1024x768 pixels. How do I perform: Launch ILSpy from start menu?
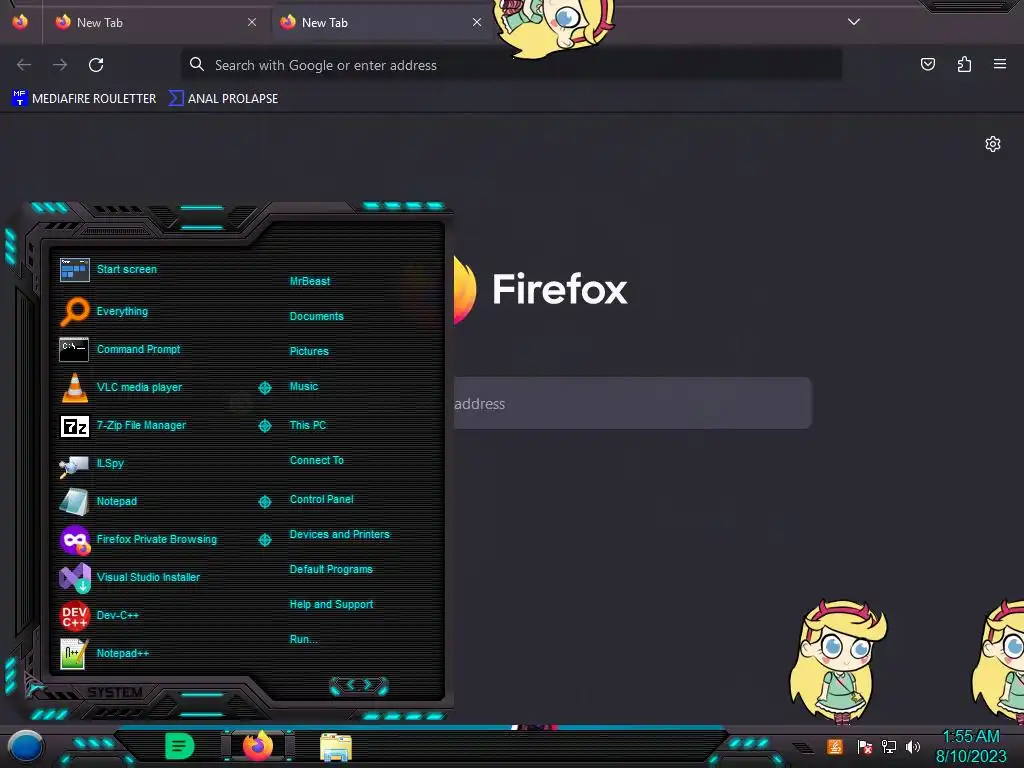coord(74,464)
